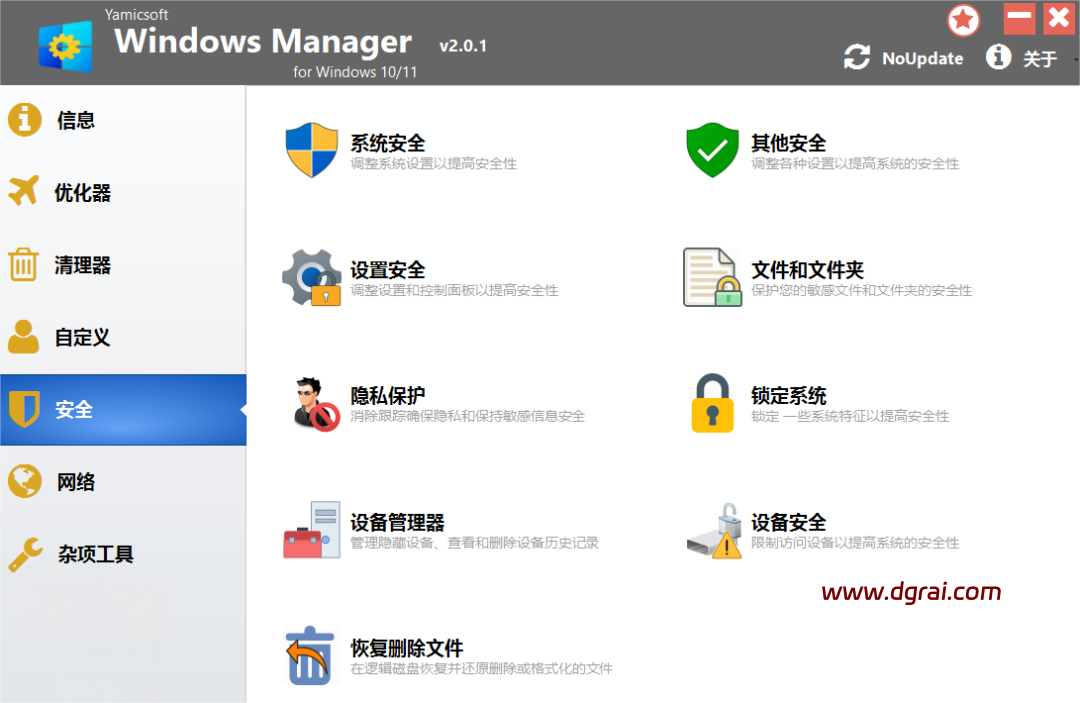Viewport: 1080px width, 703px height.
Task: Open 设置安全 gear with lock icon
Action: click(x=312, y=277)
